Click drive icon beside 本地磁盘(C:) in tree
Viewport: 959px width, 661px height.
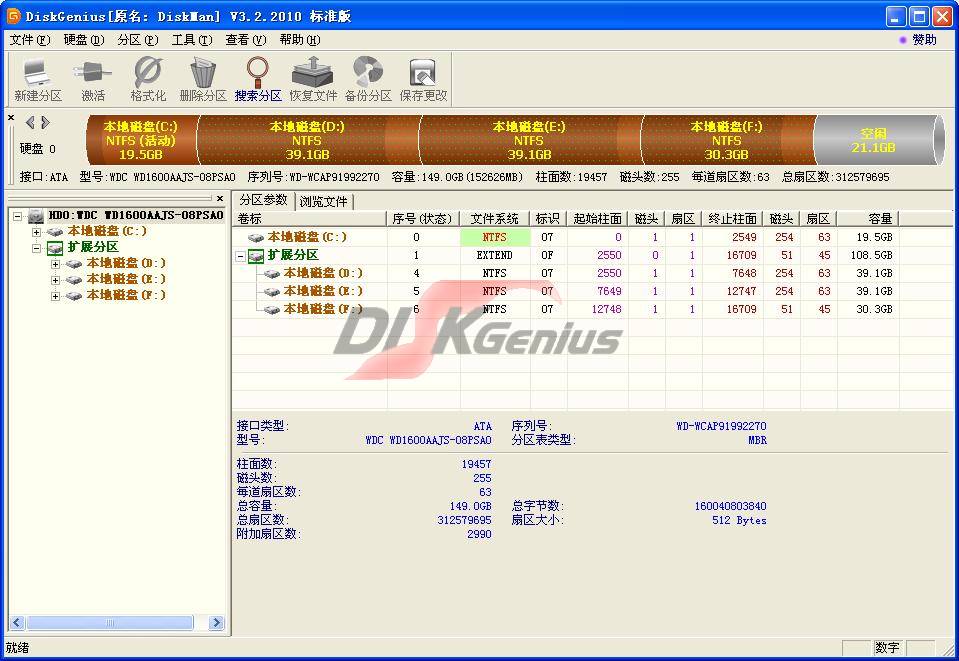tap(55, 232)
